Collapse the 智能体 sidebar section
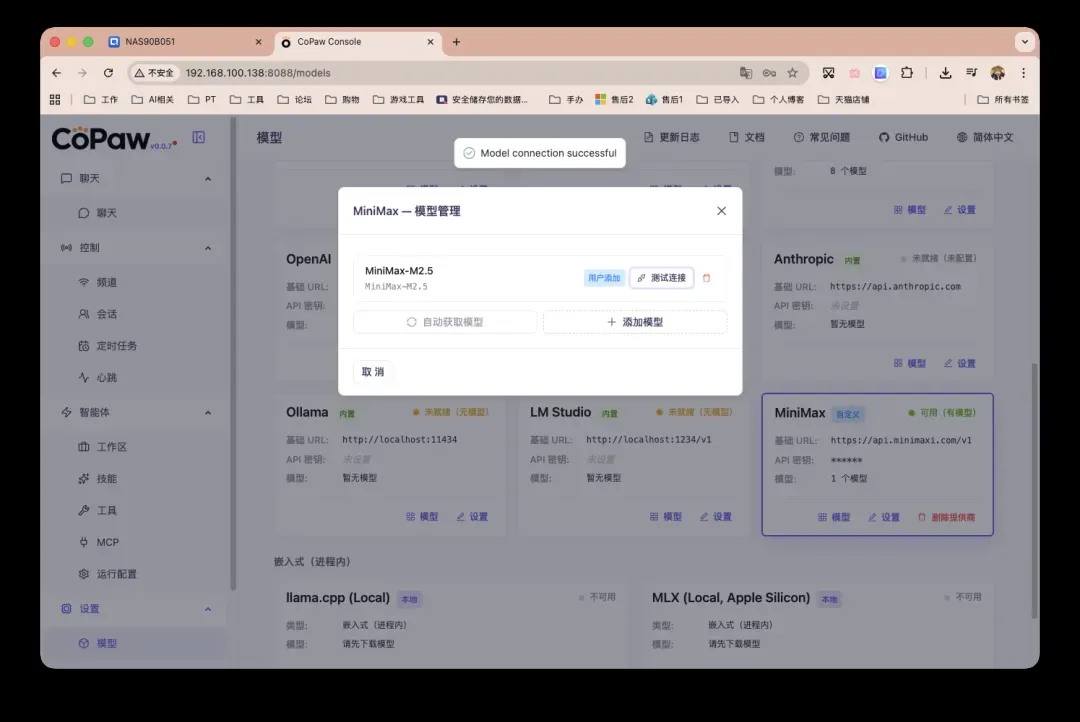 click(x=207, y=412)
